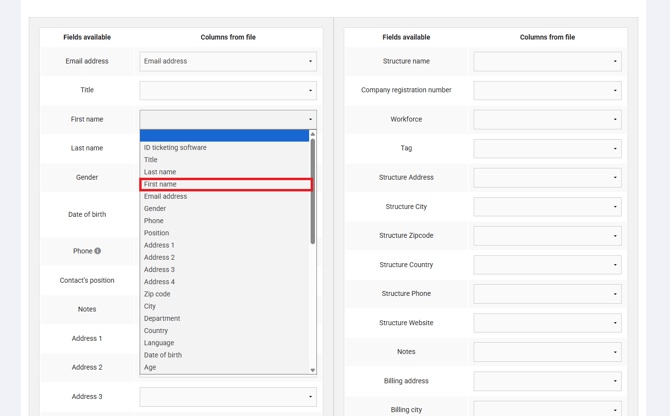Screen dimensions: 670x416
Task: Select 'Date of birth' list option
Action: tap(225, 355)
